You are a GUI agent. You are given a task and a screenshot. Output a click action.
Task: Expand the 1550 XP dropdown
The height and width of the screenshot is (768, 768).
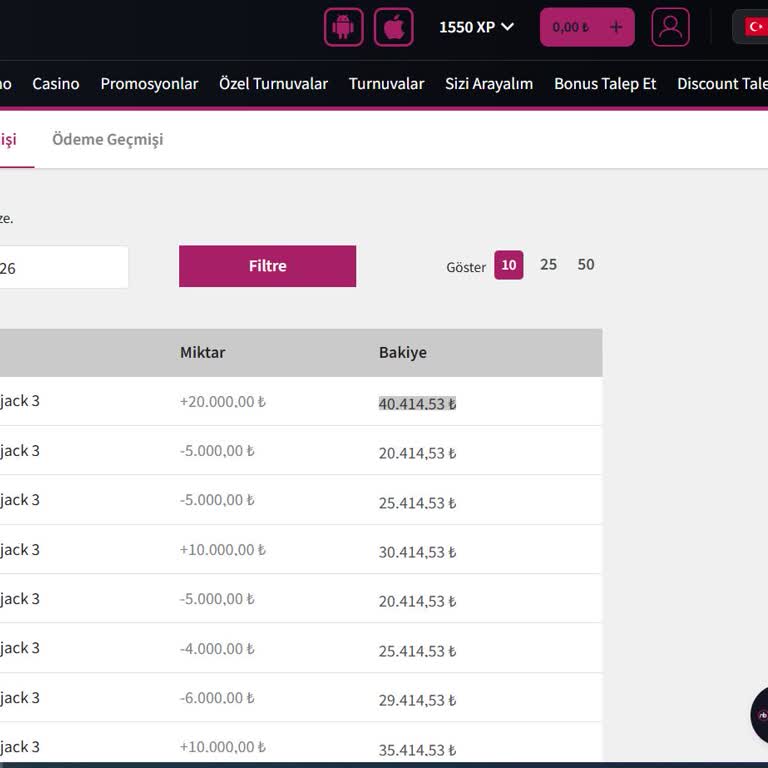pos(476,27)
